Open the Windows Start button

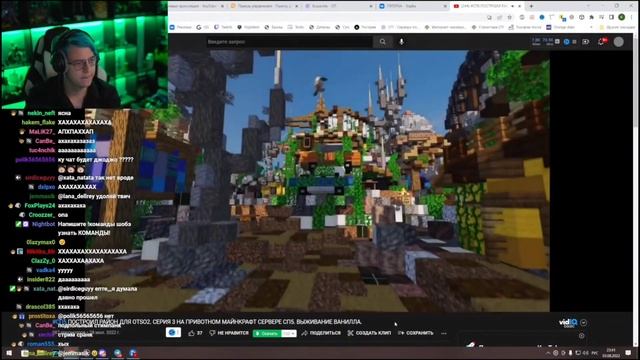9,353
